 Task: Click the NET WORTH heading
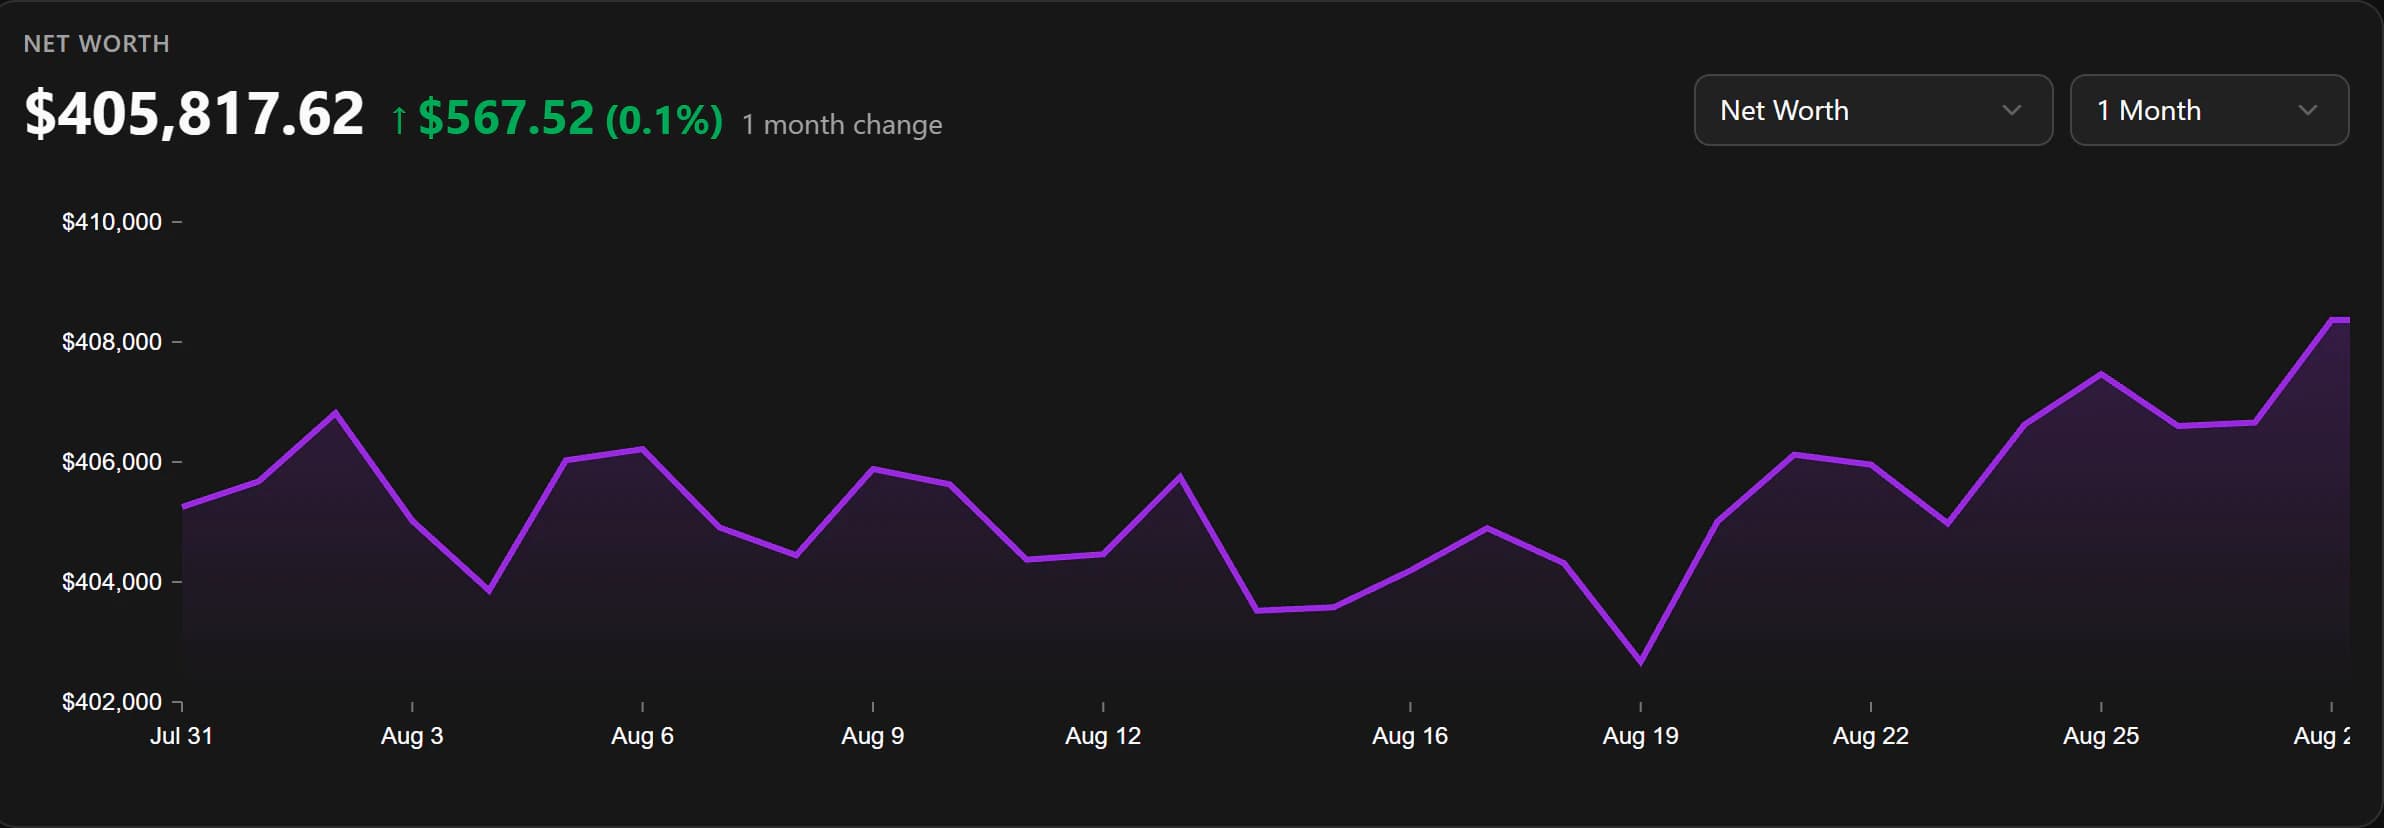coord(97,44)
